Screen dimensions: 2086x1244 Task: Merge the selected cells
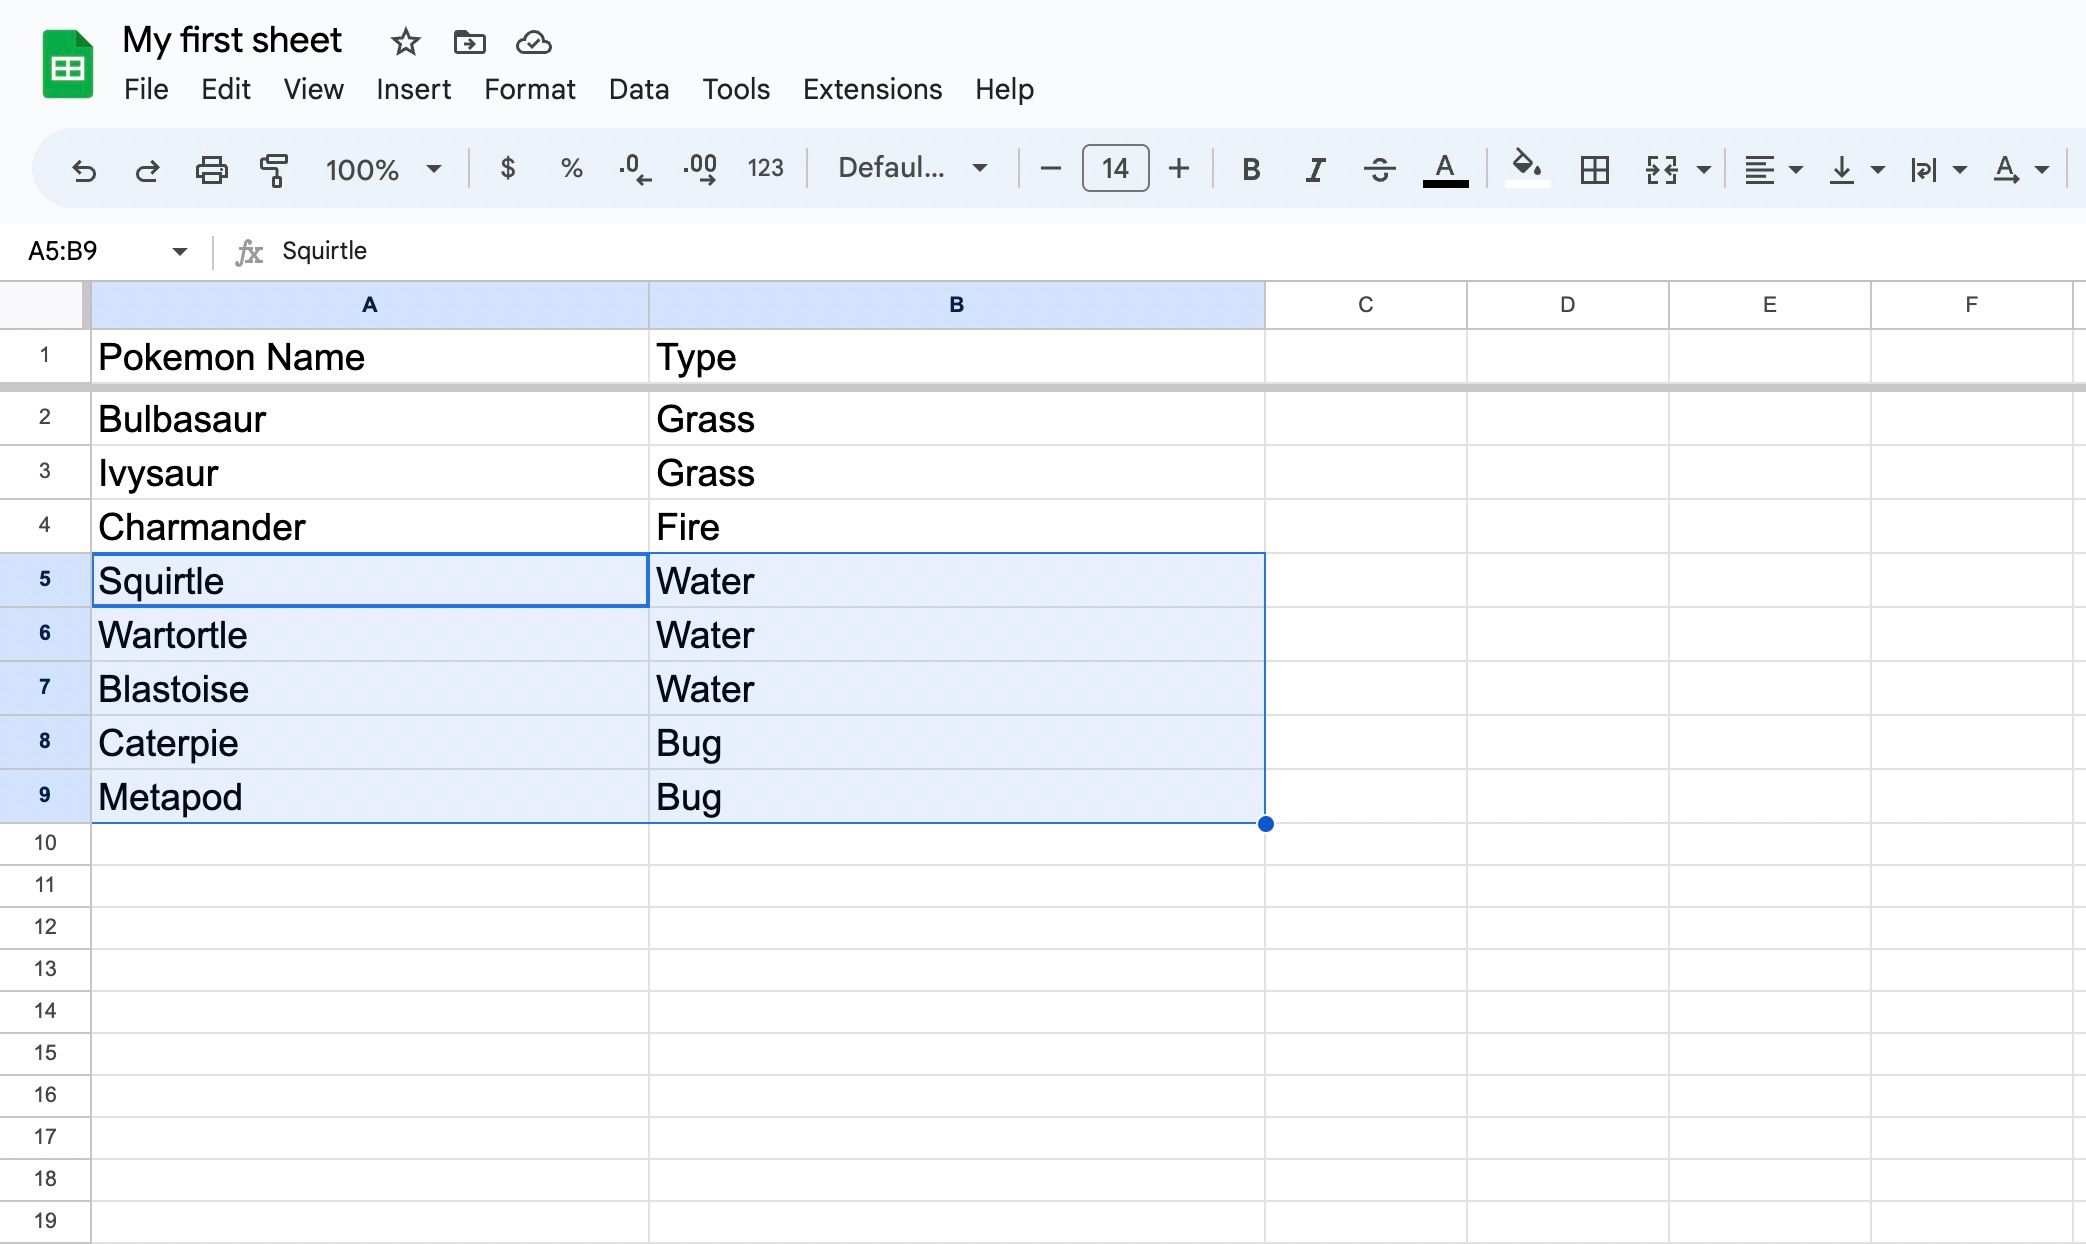(x=1661, y=169)
